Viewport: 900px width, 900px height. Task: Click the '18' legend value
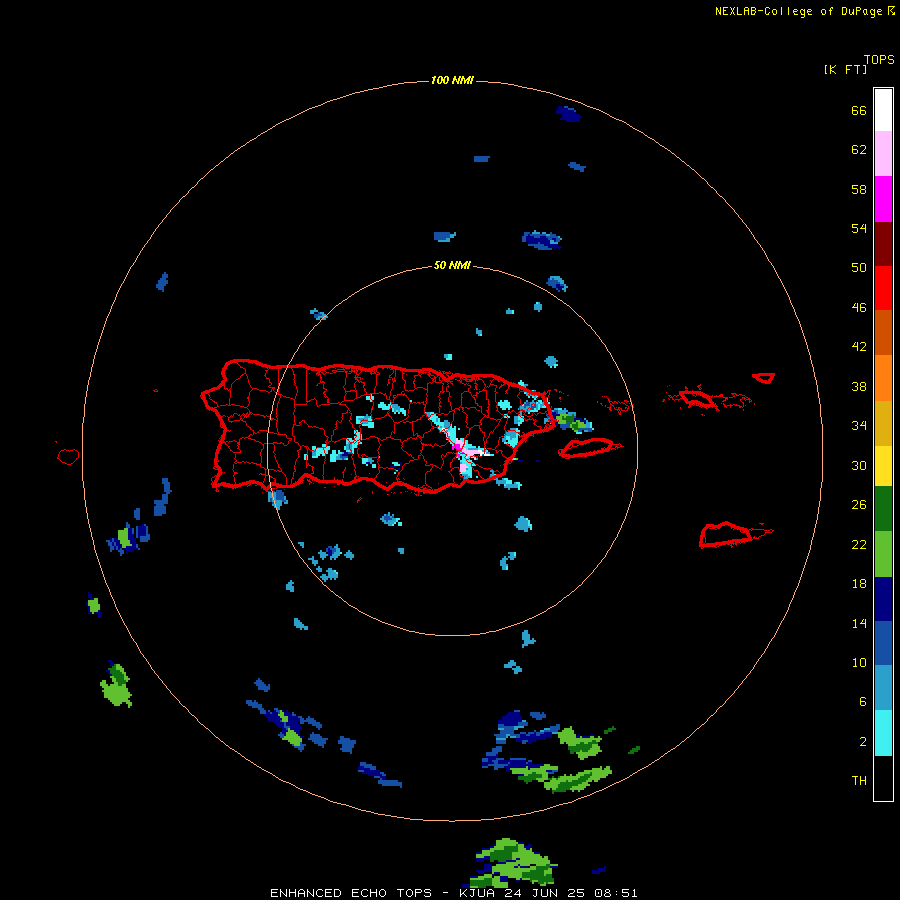[859, 584]
